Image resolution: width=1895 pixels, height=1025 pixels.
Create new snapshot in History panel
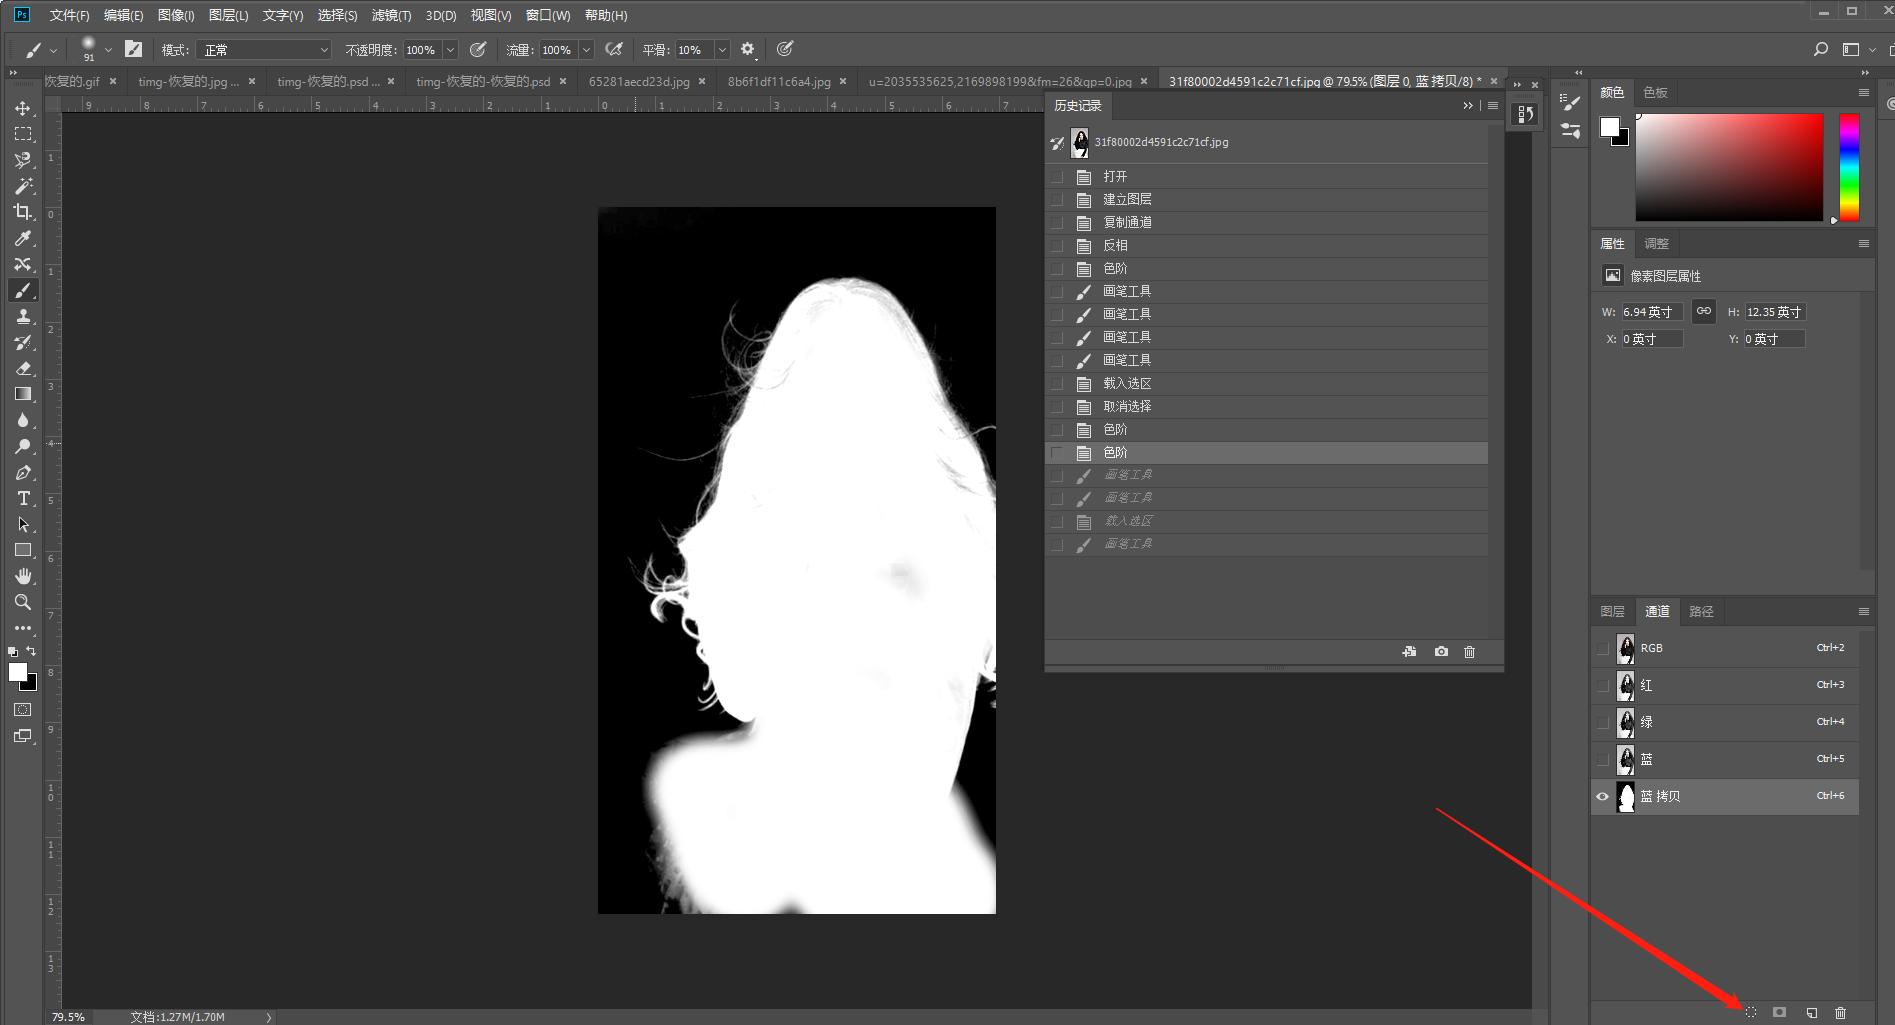click(1441, 651)
